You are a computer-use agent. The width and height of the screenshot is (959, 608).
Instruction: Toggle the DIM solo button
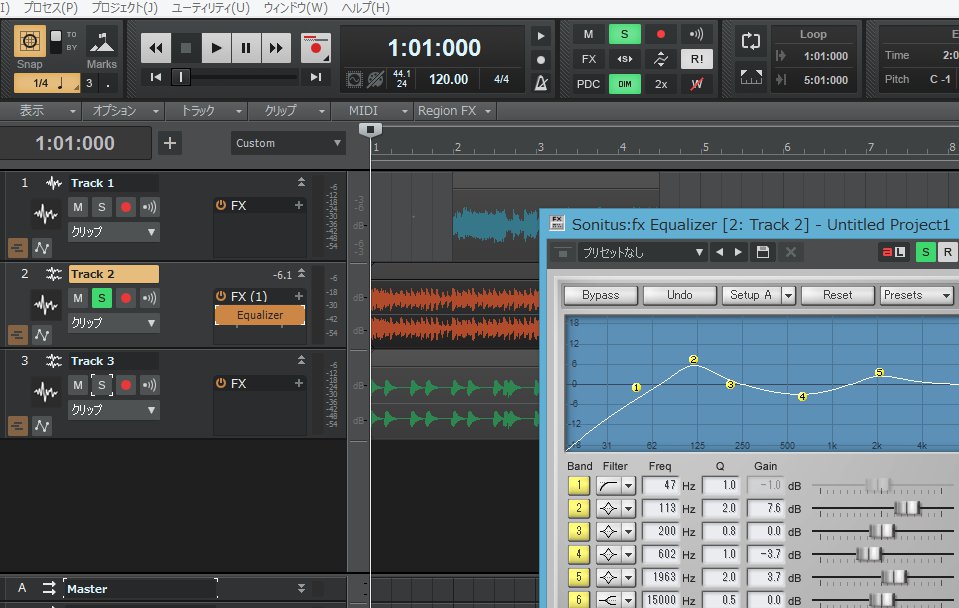624,84
